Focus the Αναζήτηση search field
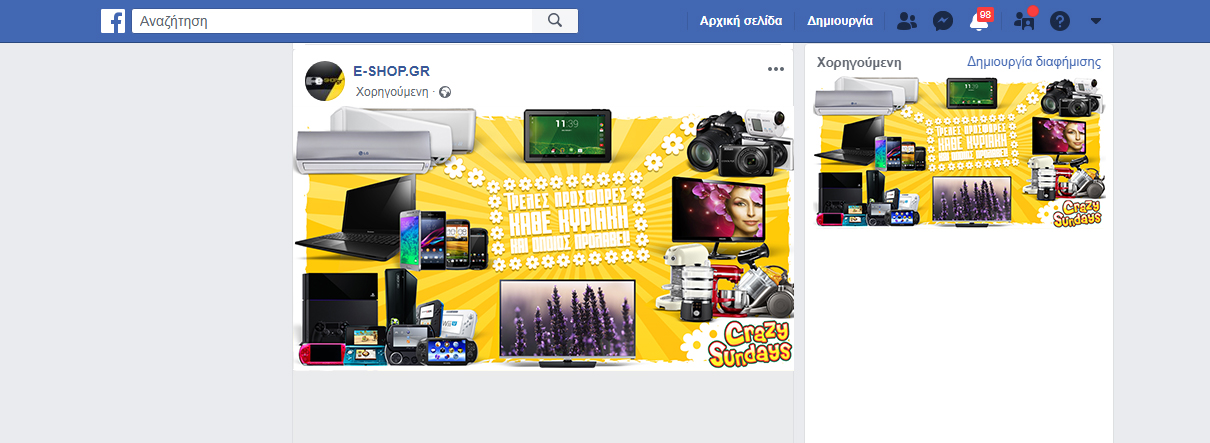Image resolution: width=1210 pixels, height=443 pixels. tap(335, 21)
